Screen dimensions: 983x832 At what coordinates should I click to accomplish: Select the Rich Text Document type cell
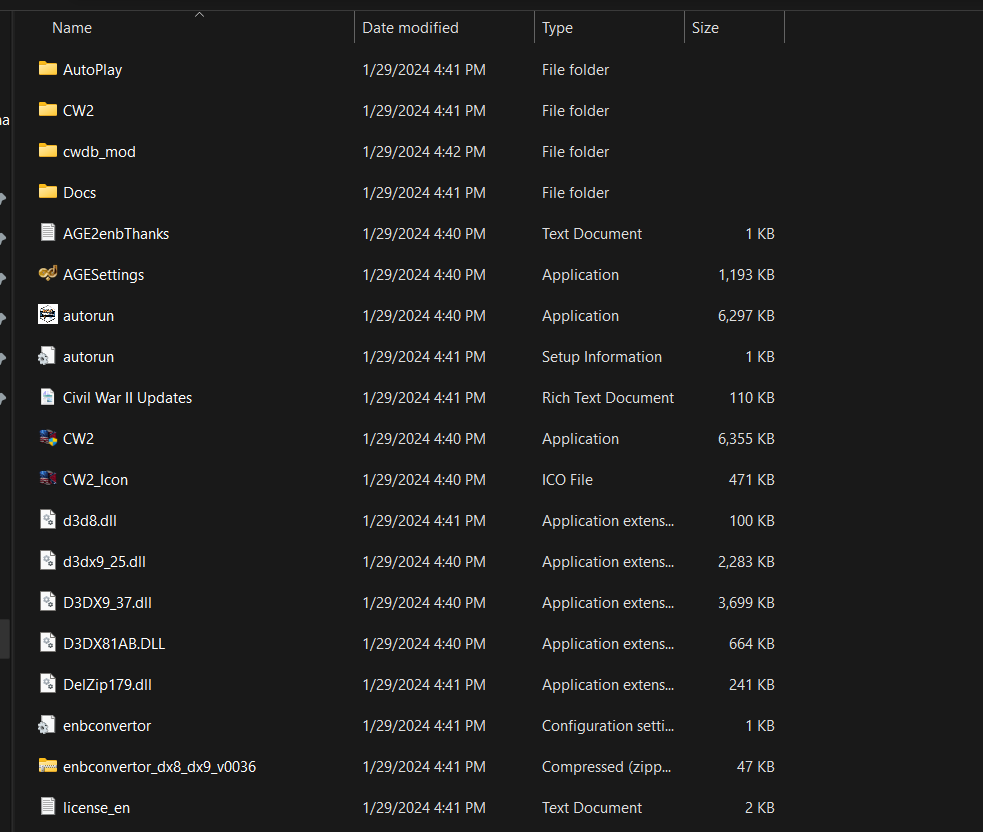(x=607, y=398)
